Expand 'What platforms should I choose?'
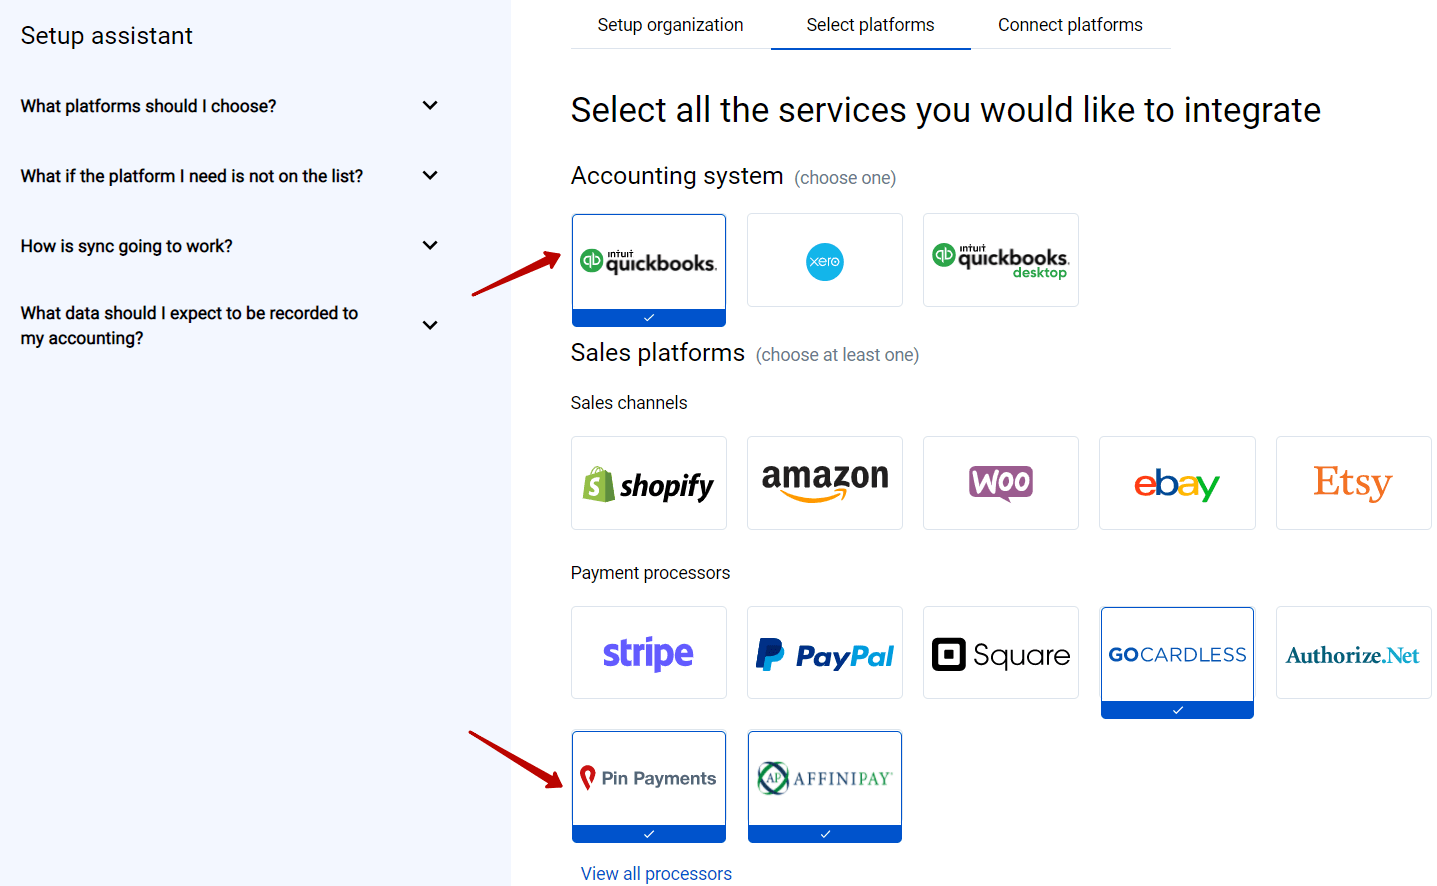 pos(229,105)
